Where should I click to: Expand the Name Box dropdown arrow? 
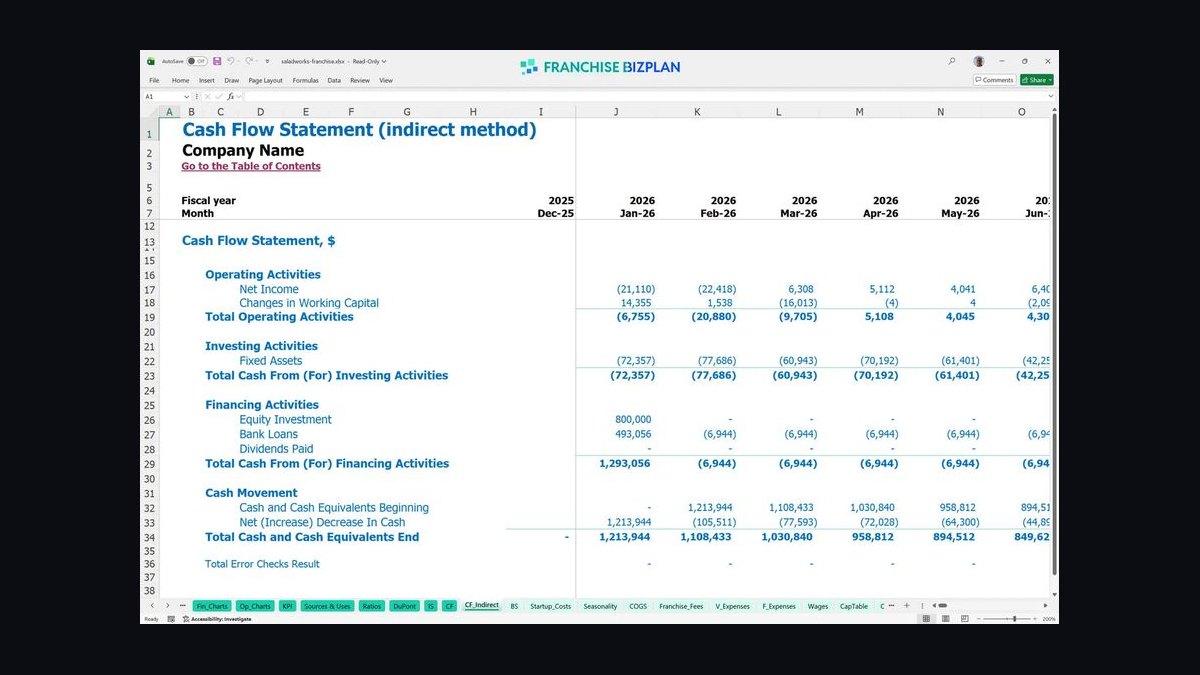click(187, 96)
